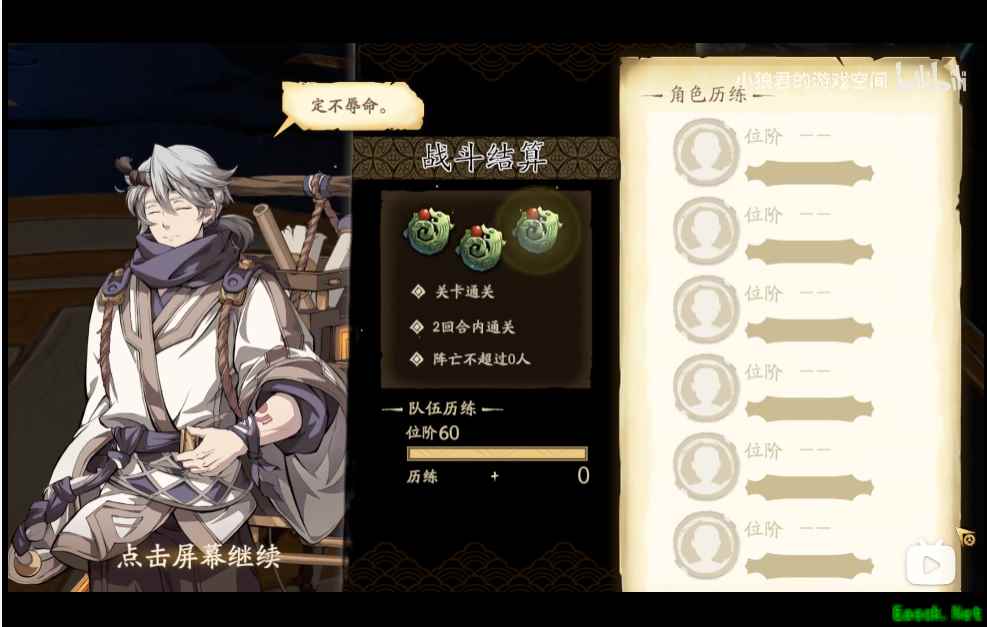The height and width of the screenshot is (627, 987).
Task: Click the 战斗结算 title banner
Action: tap(485, 157)
